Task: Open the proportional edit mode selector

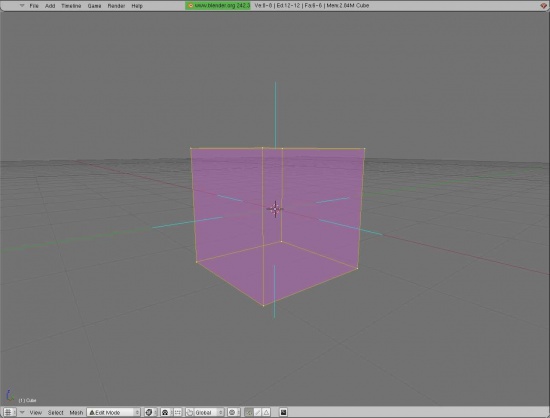Action: point(233,412)
